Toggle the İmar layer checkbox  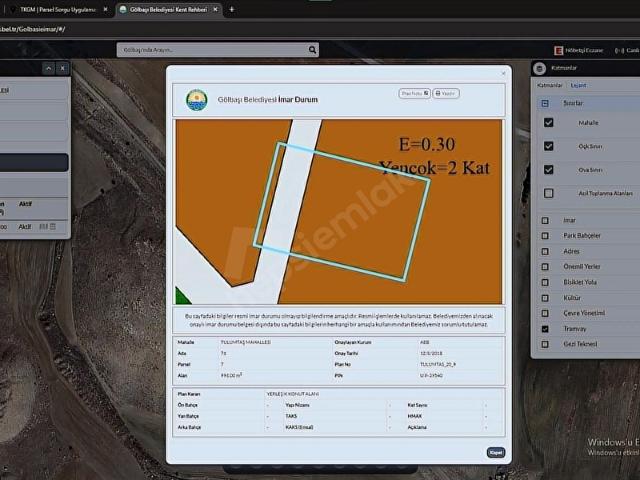pos(545,220)
